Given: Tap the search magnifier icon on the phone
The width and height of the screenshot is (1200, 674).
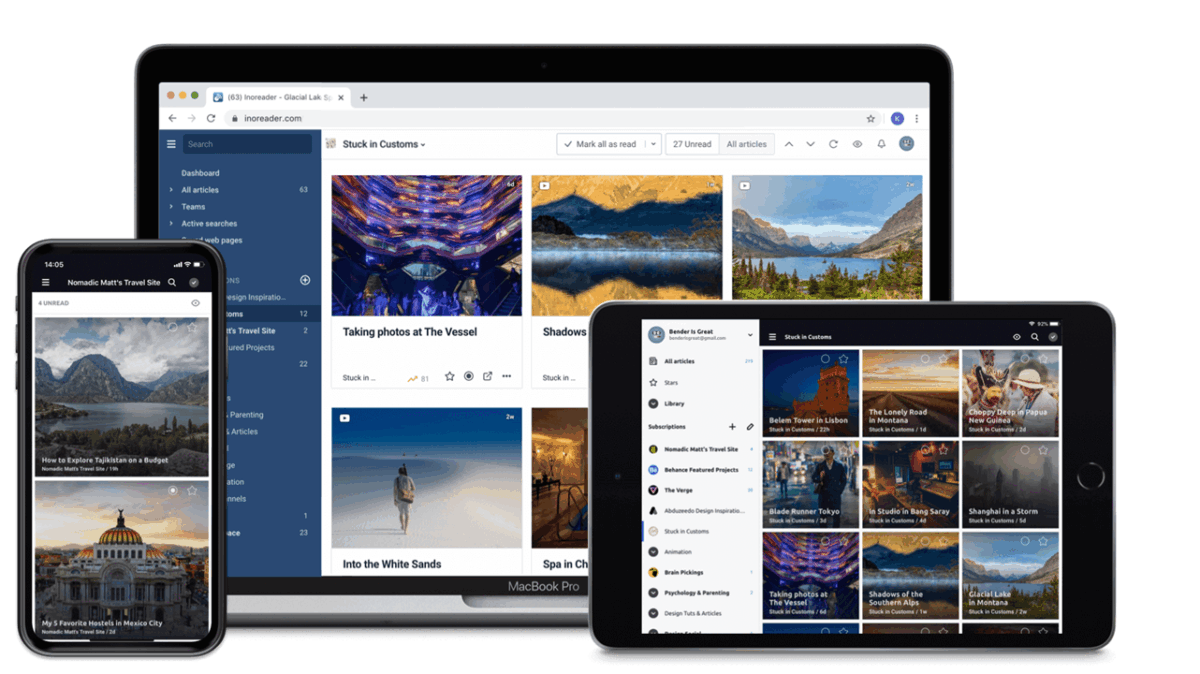Looking at the screenshot, I should [x=172, y=283].
